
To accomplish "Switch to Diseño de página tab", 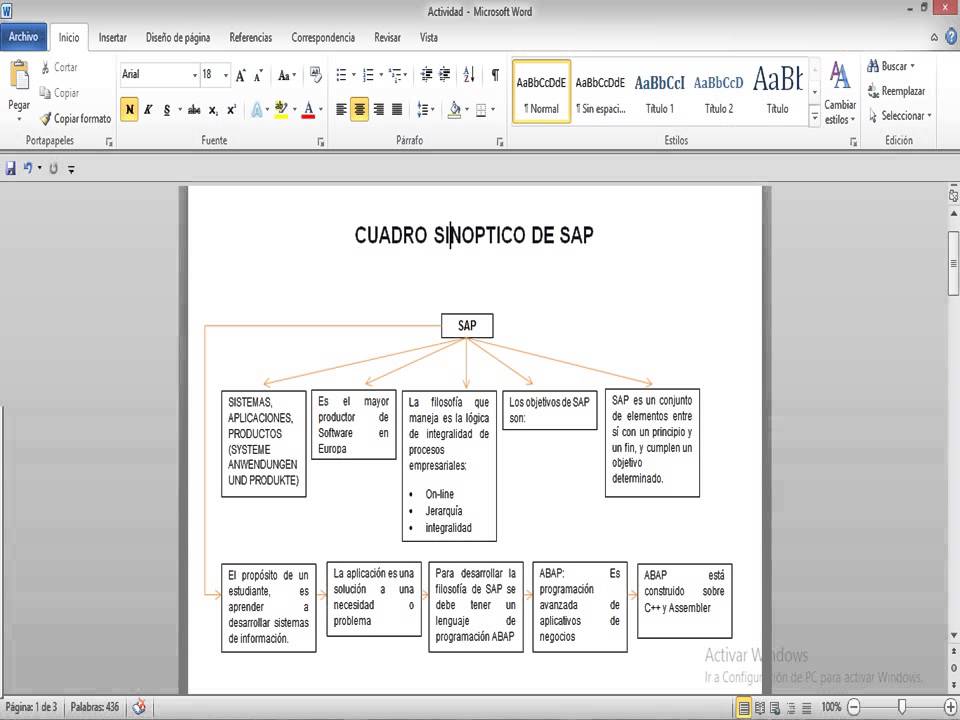I will tap(178, 37).
